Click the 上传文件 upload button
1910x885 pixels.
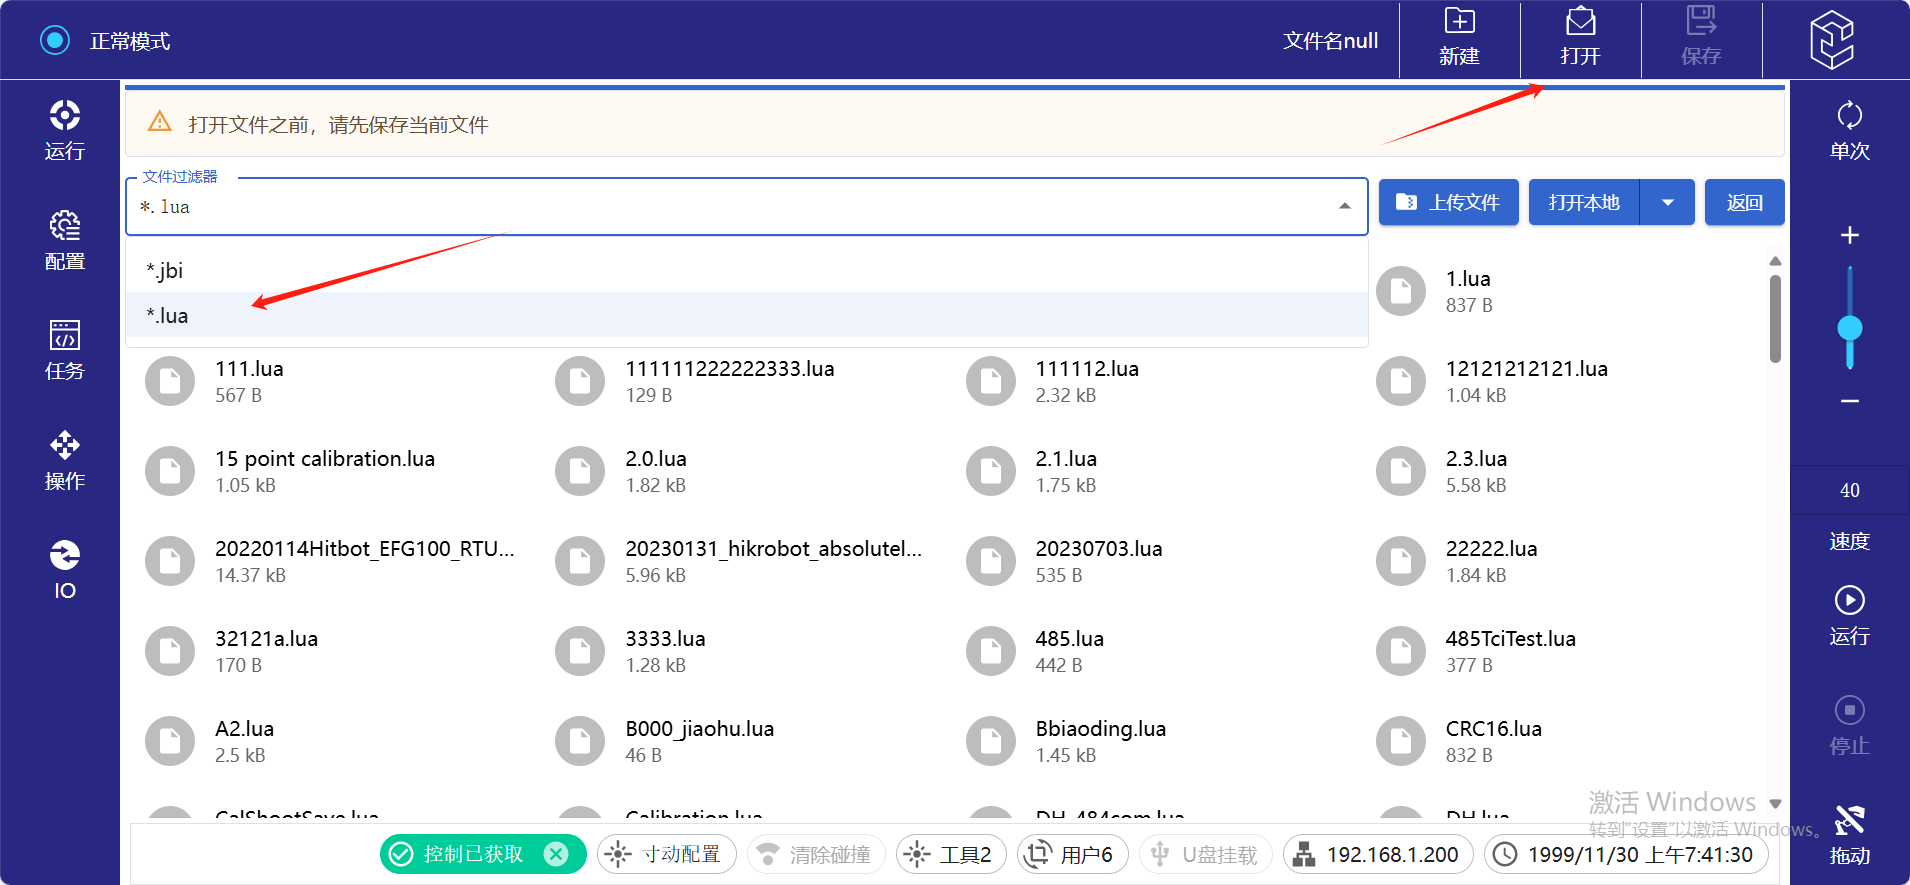[1448, 203]
